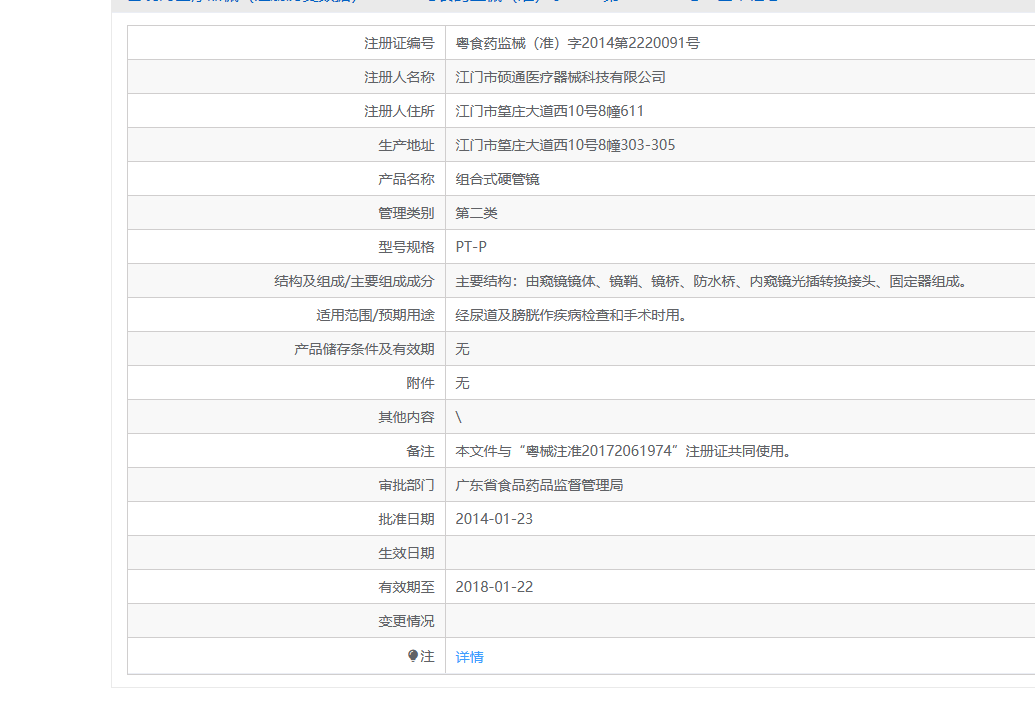Select the 主要结构 composition description text
Screen dimensions: 1035x703
(712, 281)
